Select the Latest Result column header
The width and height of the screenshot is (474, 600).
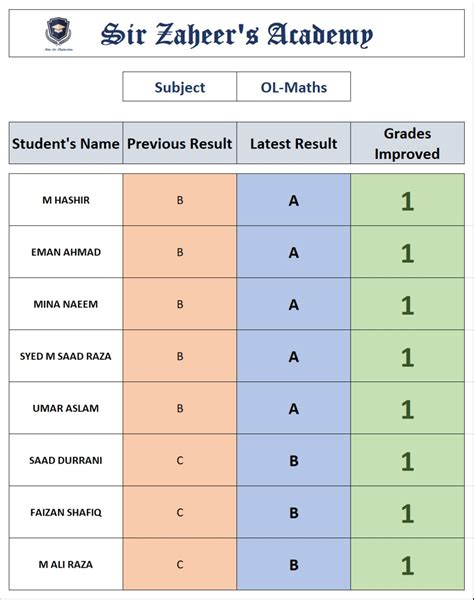pyautogui.click(x=294, y=143)
